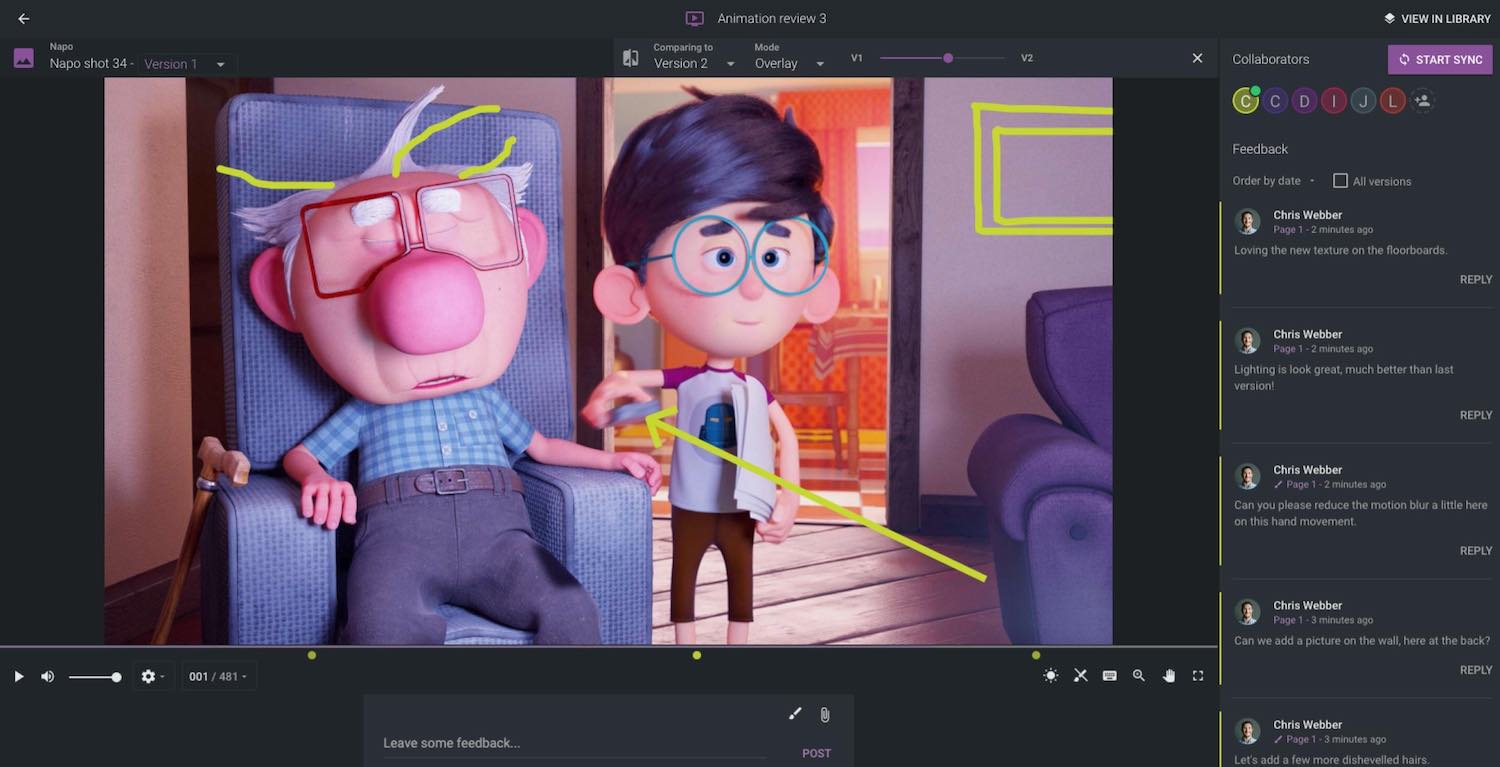Viewport: 1500px width, 767px height.
Task: Close the comparison bar with X
Action: click(1197, 58)
